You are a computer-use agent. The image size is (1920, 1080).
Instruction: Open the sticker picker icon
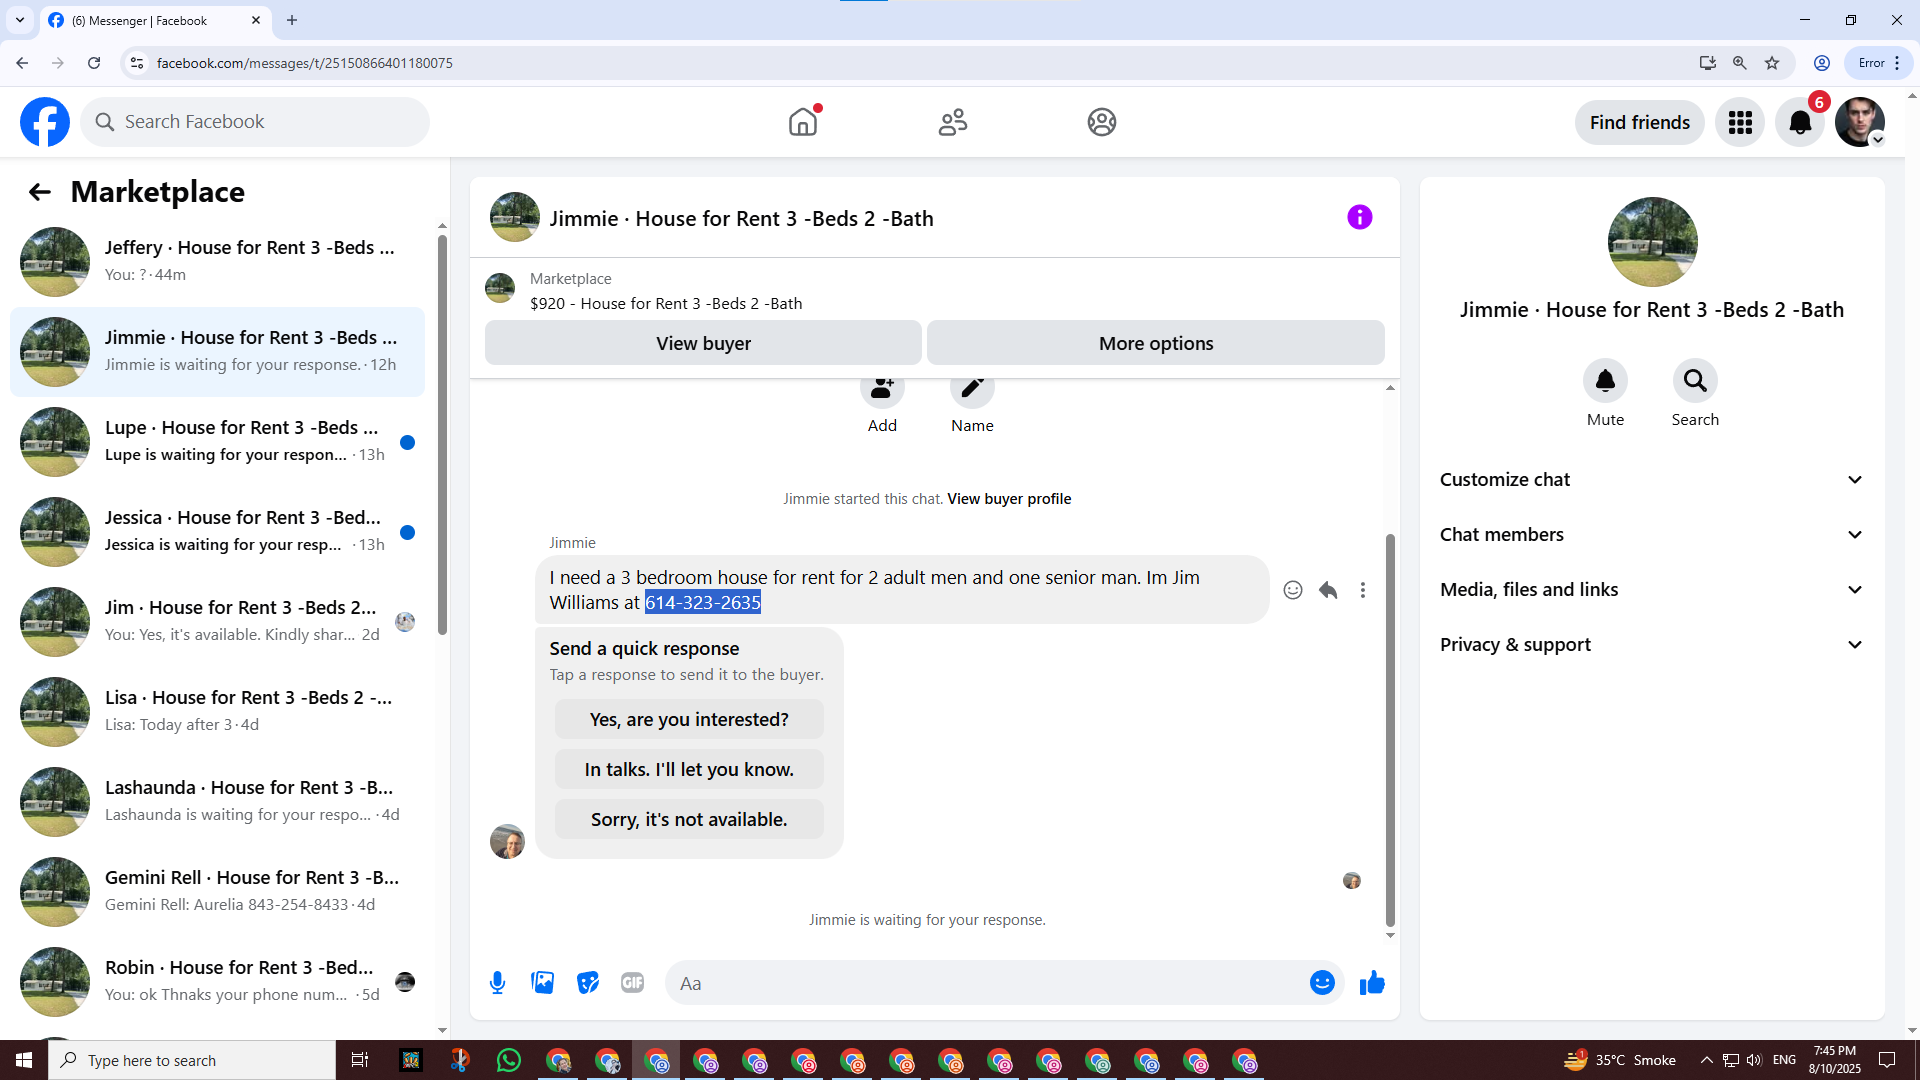(x=588, y=983)
